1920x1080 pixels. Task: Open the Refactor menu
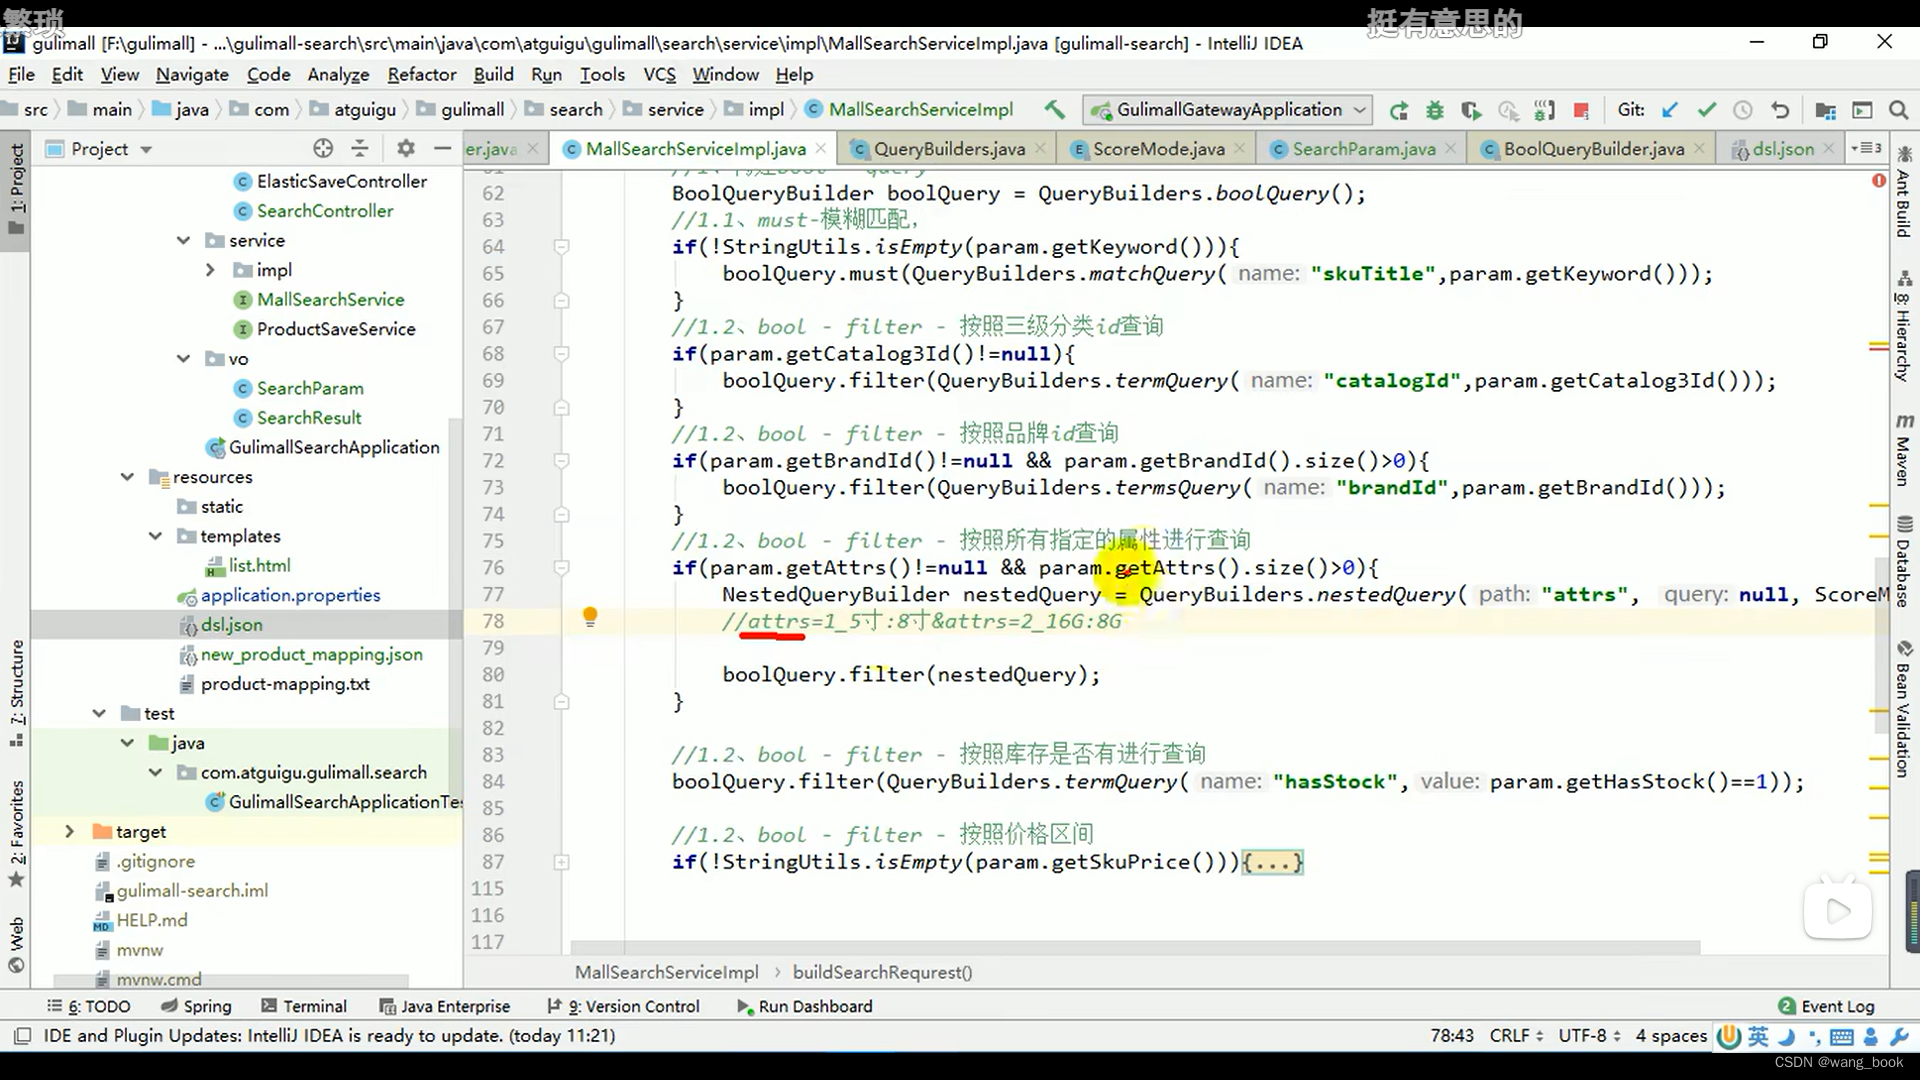coord(421,74)
